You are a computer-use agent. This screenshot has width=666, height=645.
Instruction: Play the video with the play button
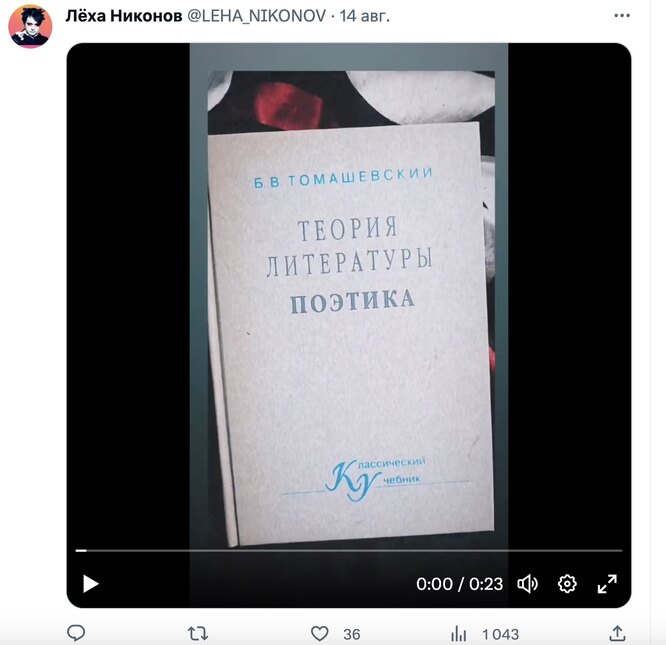[x=90, y=583]
